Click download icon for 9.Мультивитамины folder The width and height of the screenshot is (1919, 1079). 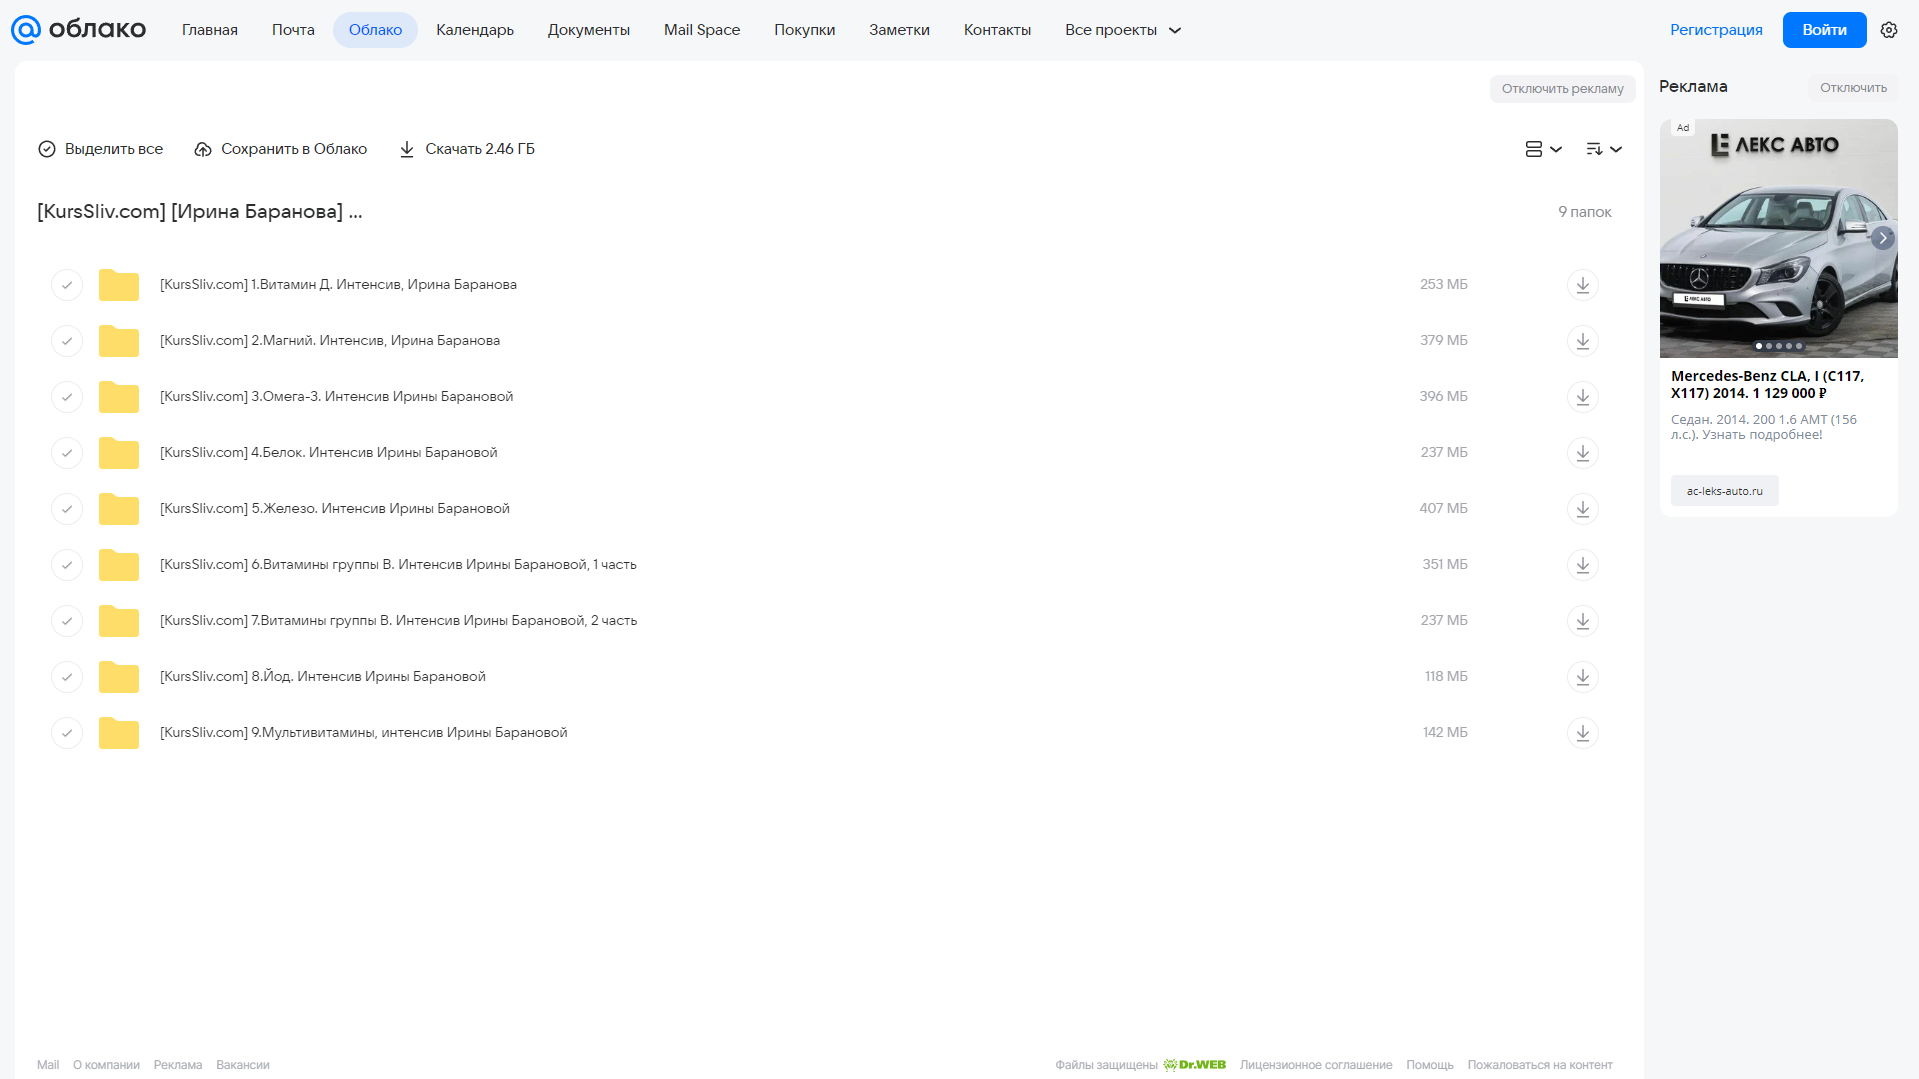pyautogui.click(x=1582, y=733)
